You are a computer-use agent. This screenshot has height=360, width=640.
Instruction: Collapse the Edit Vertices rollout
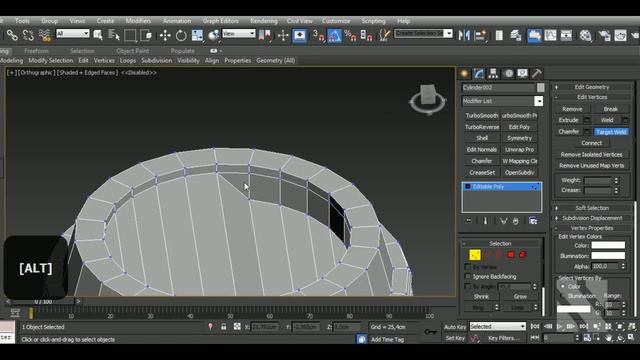[x=592, y=97]
